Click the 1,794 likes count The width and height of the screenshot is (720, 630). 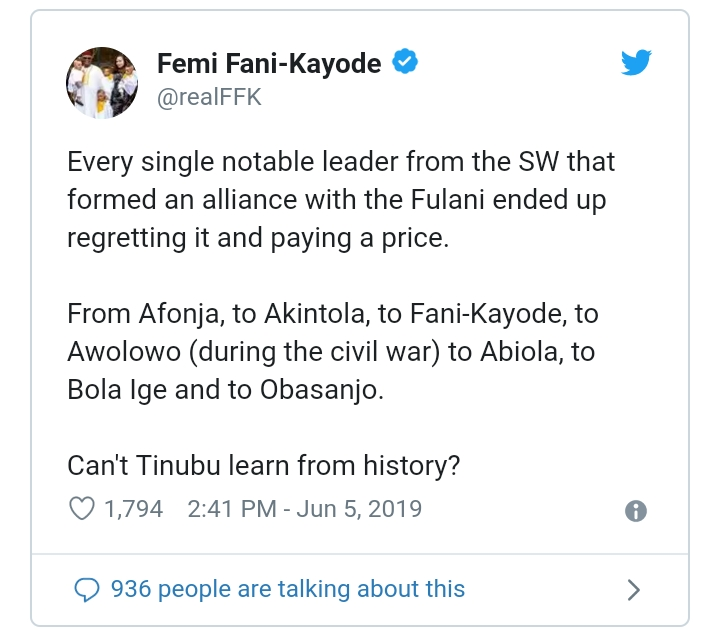(x=133, y=509)
